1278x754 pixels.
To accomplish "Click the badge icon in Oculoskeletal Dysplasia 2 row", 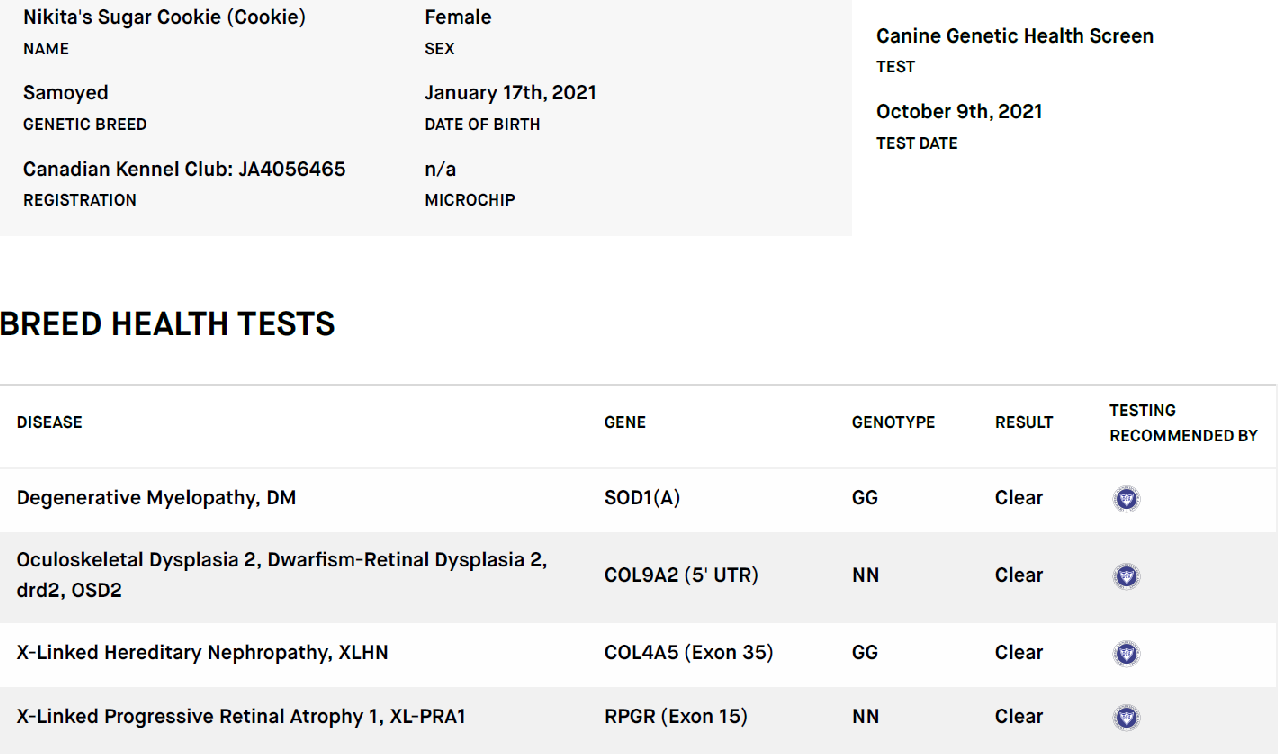I will 1126,576.
